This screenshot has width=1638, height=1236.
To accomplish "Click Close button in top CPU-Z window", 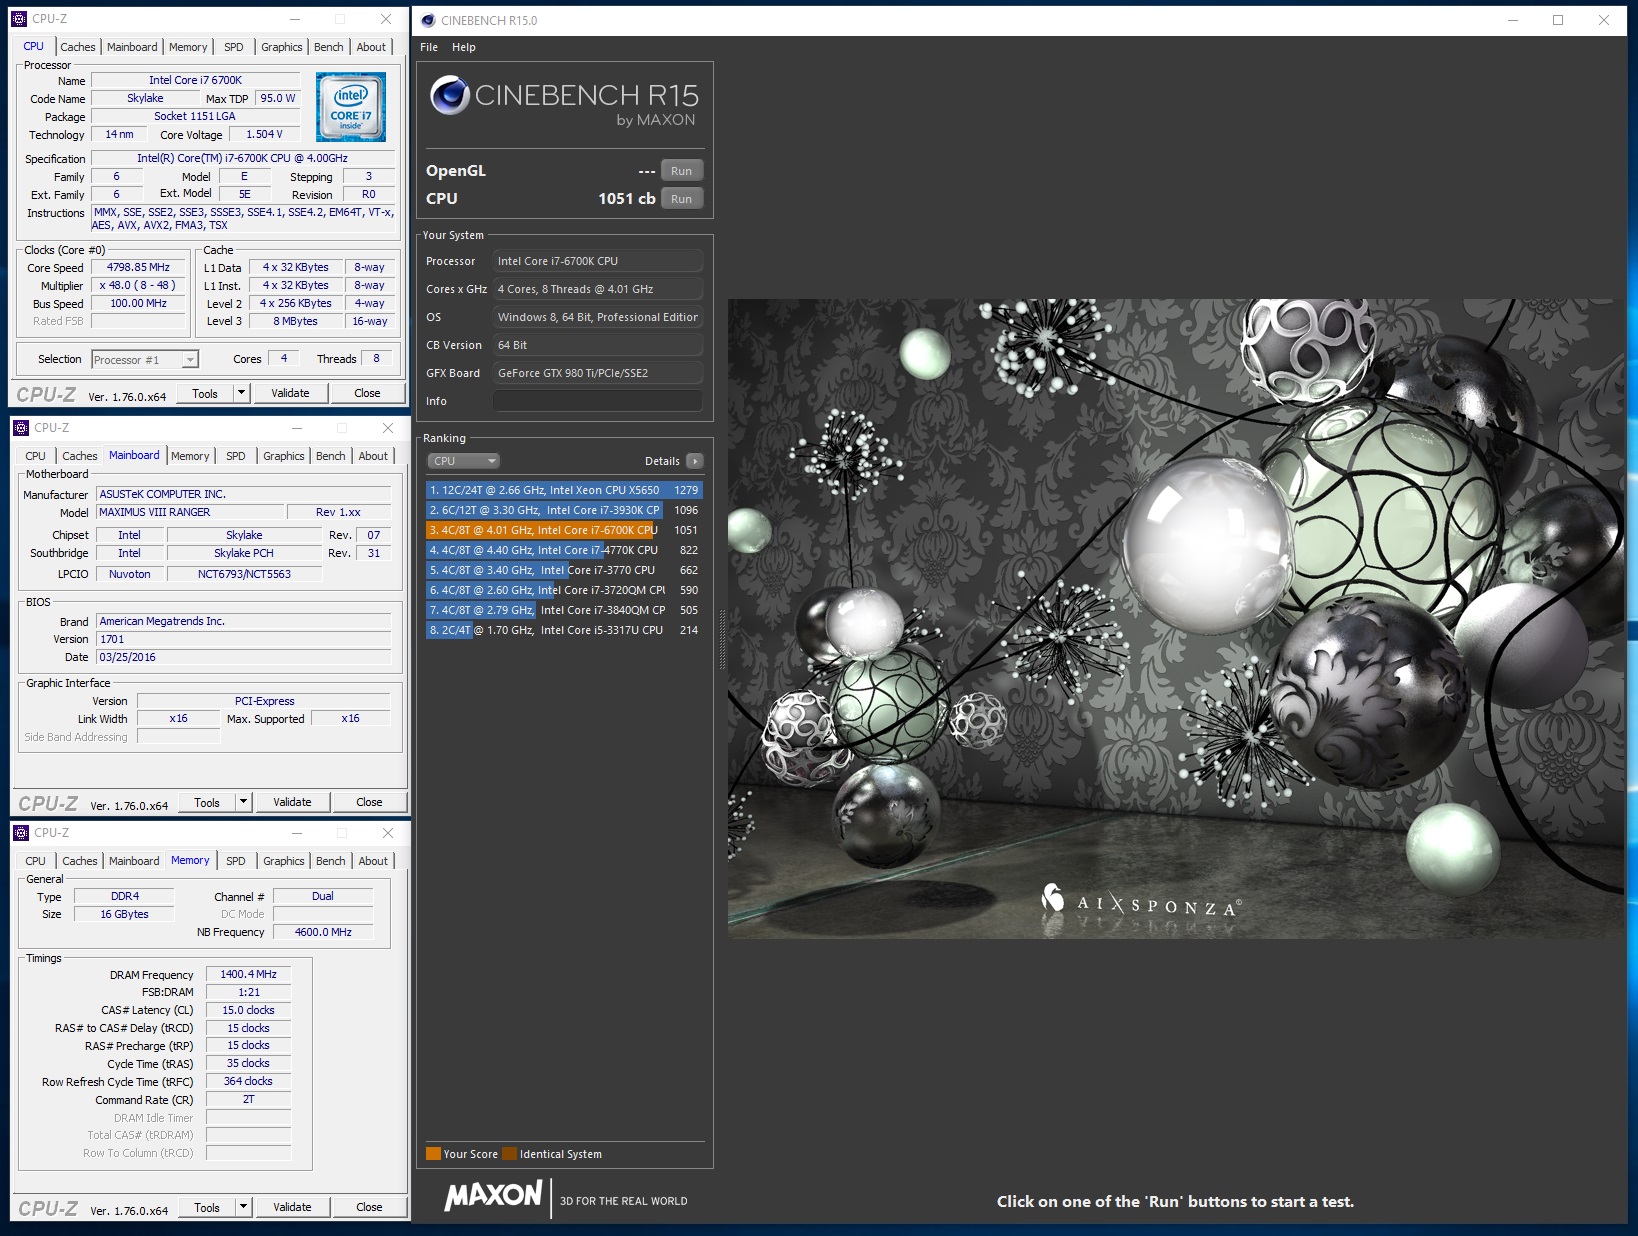I will (367, 393).
